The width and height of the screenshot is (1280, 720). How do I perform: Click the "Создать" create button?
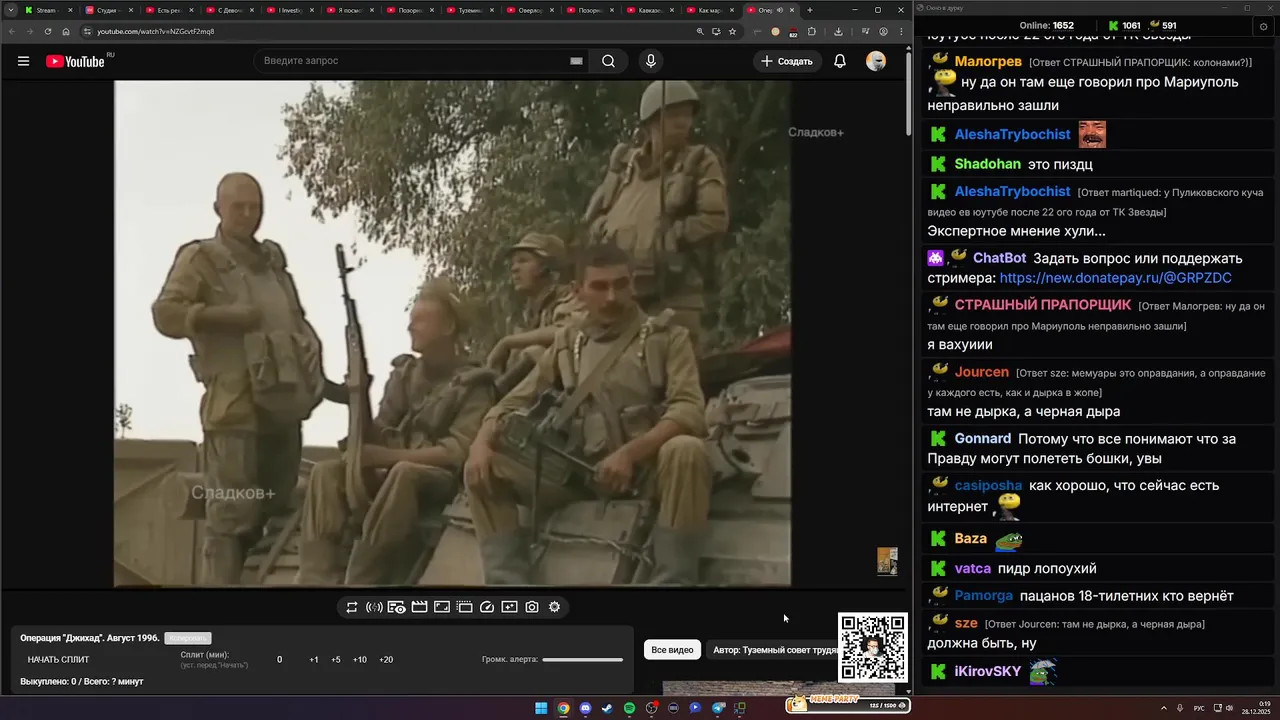(x=787, y=61)
